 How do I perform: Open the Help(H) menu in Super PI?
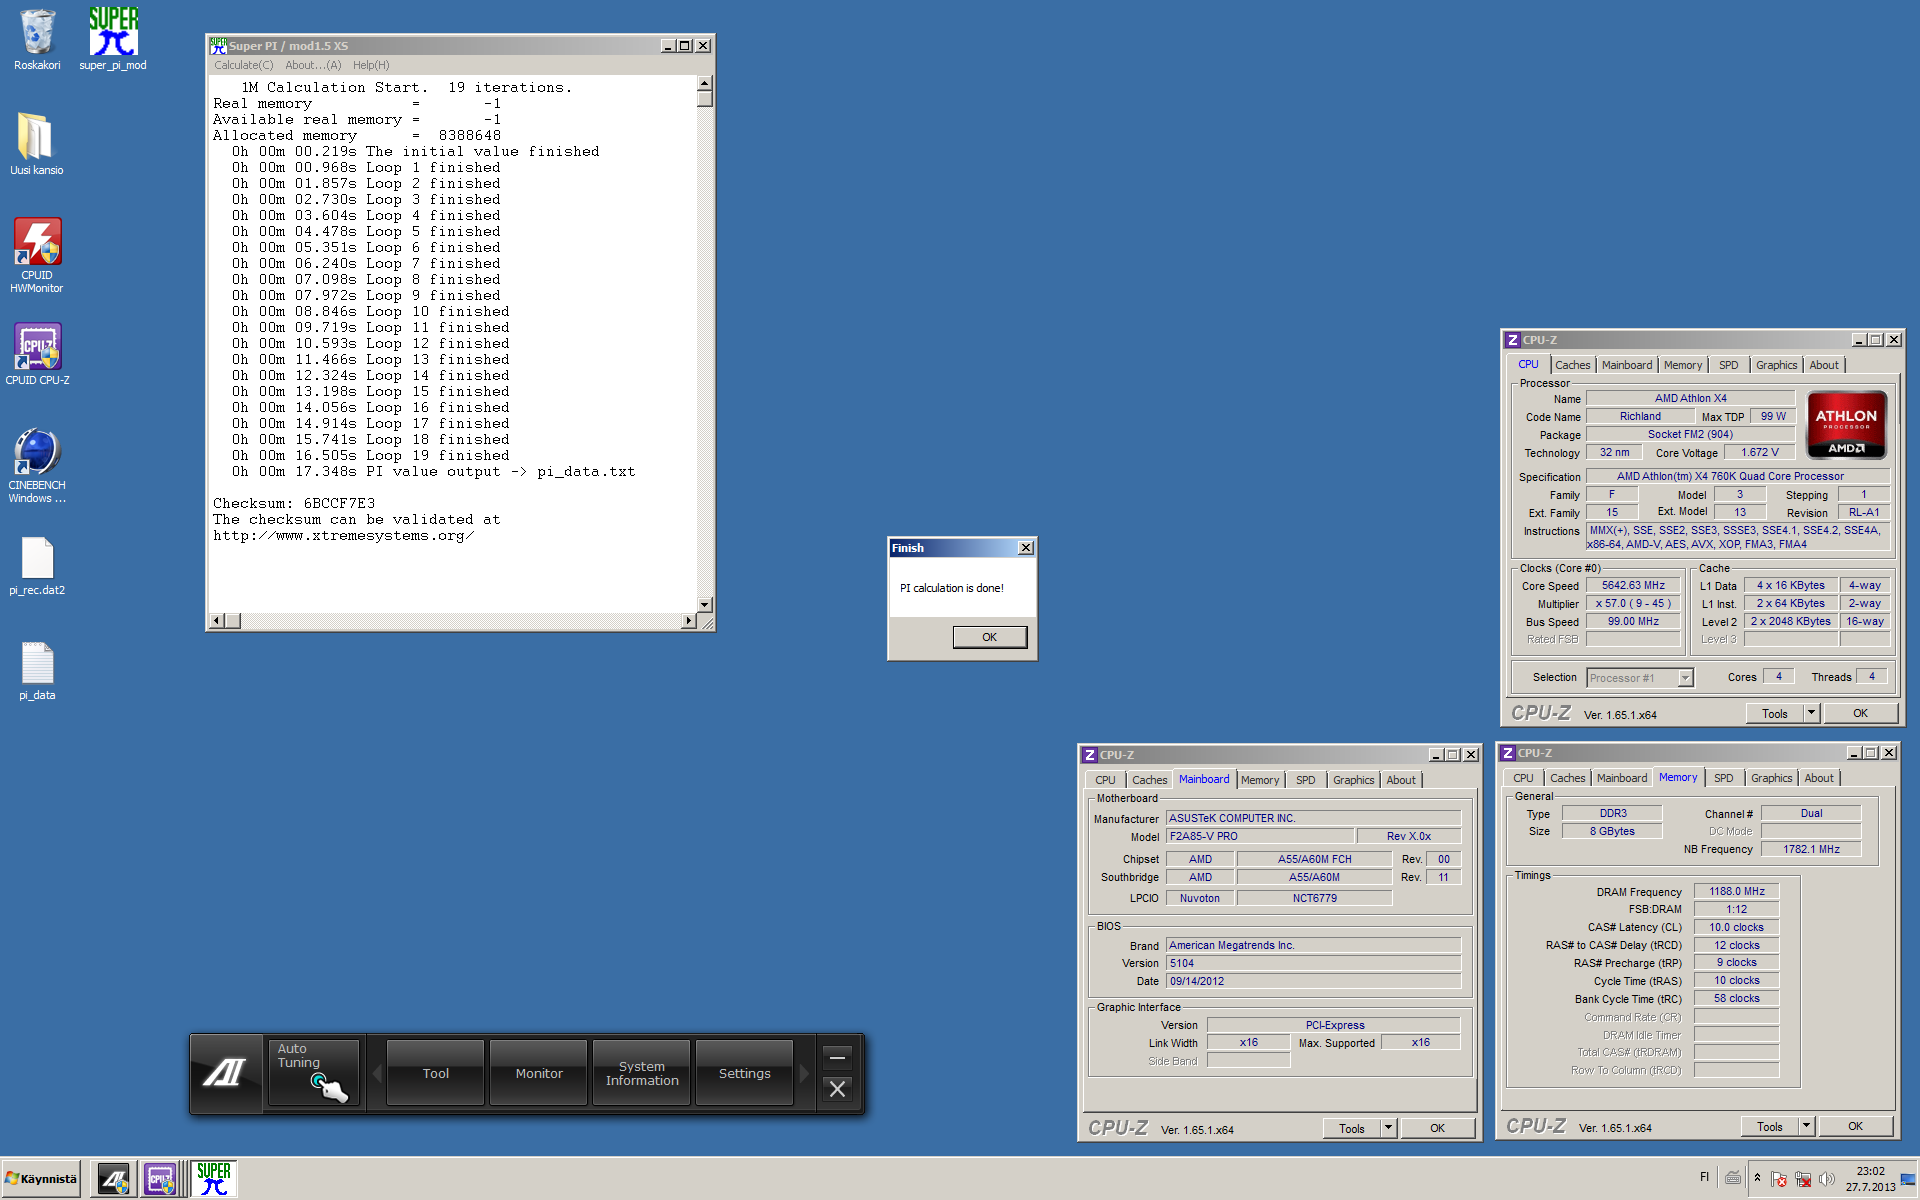coord(371,65)
